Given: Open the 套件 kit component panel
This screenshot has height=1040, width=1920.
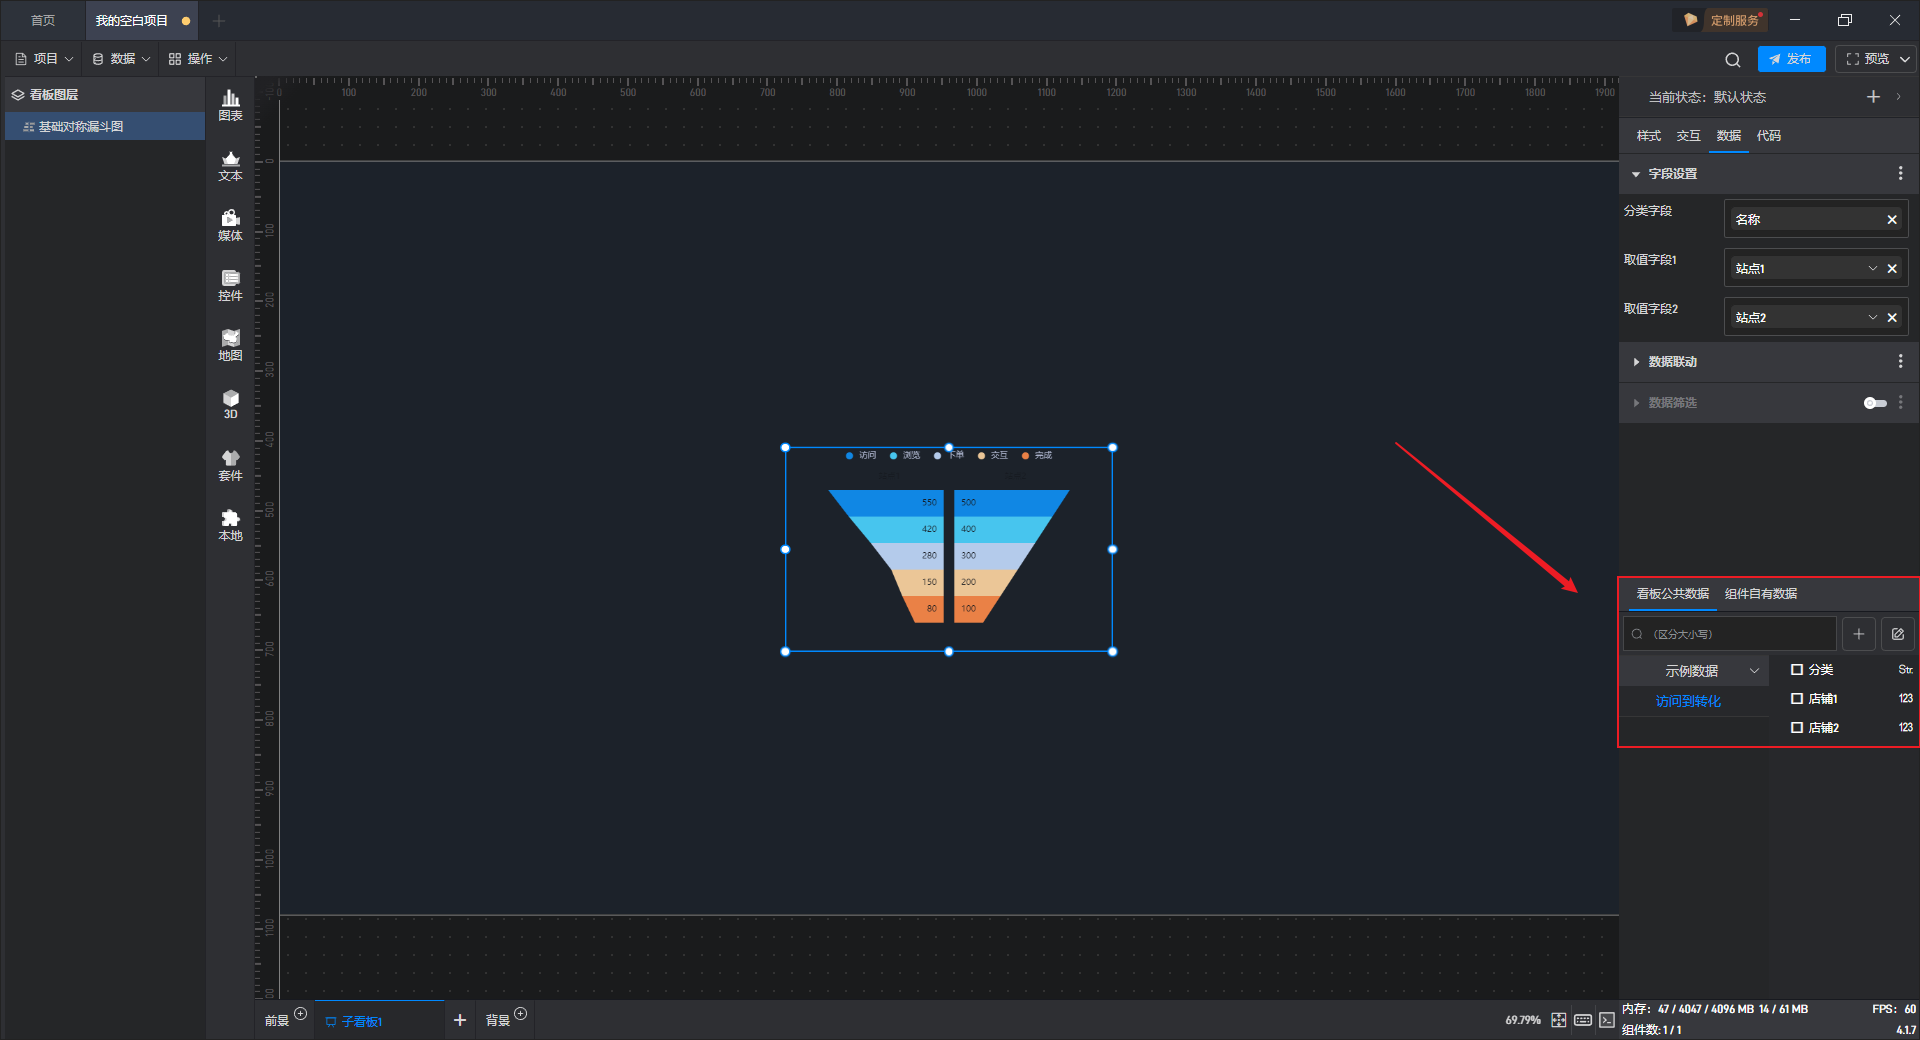Looking at the screenshot, I should pos(230,465).
